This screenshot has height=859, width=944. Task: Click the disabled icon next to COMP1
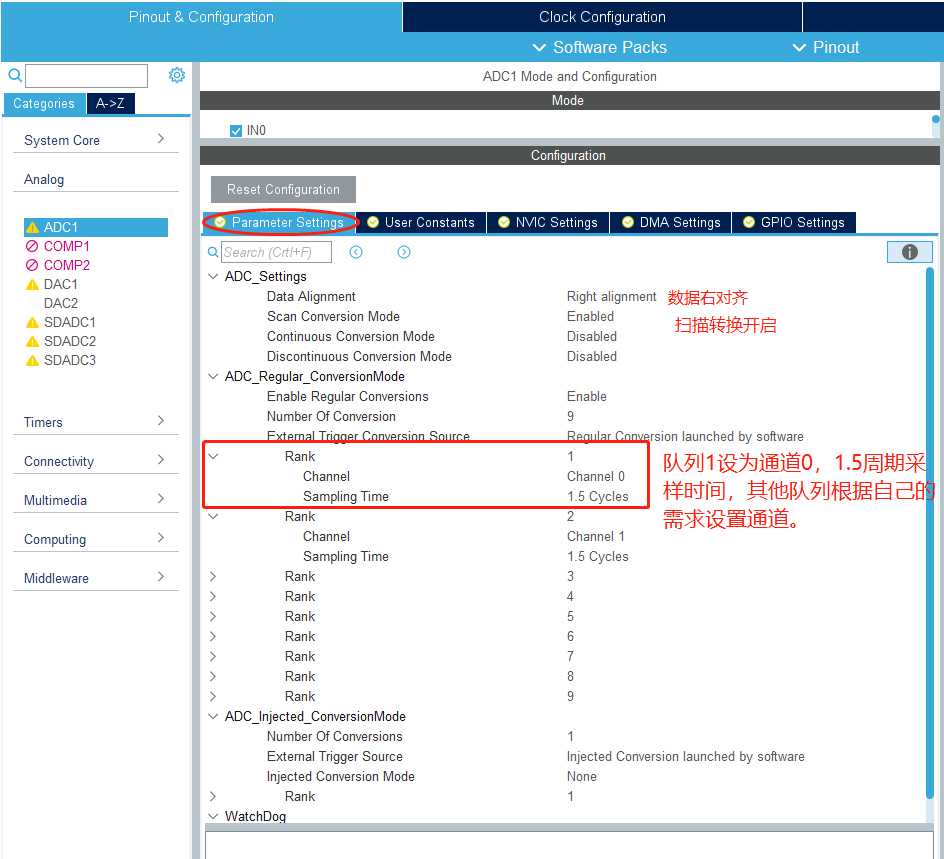pos(32,246)
